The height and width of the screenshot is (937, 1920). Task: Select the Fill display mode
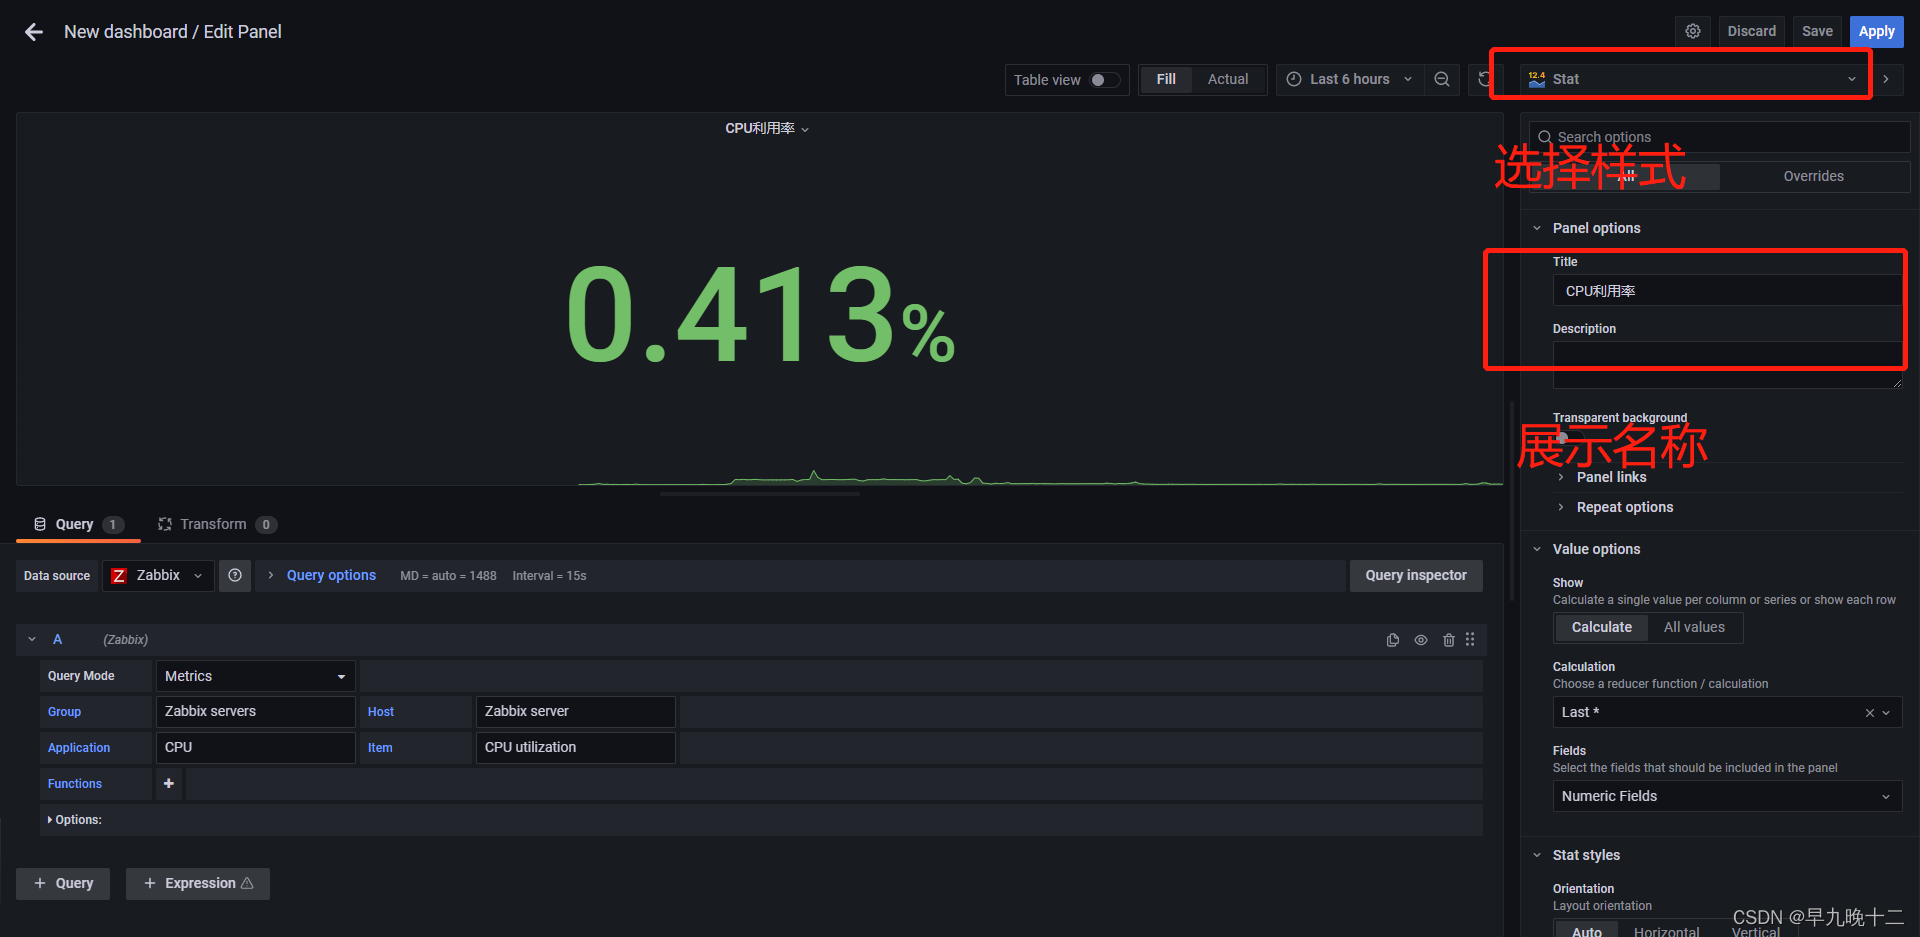tap(1166, 79)
